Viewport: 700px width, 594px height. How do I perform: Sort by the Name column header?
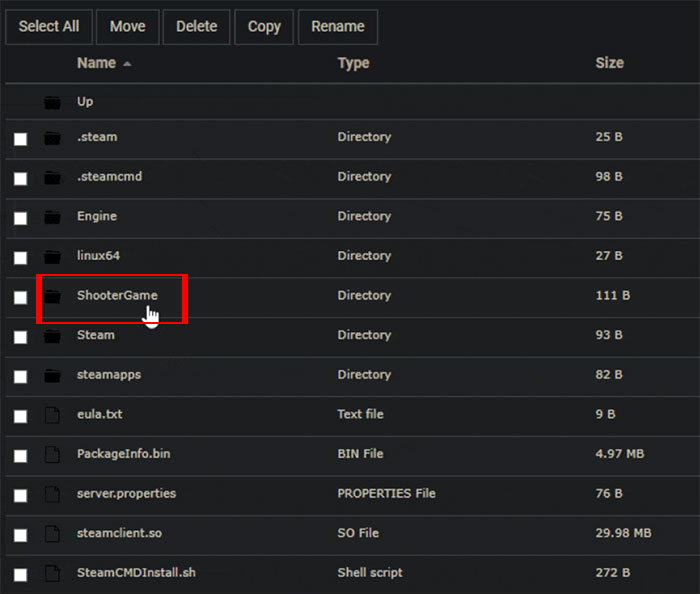pos(96,63)
